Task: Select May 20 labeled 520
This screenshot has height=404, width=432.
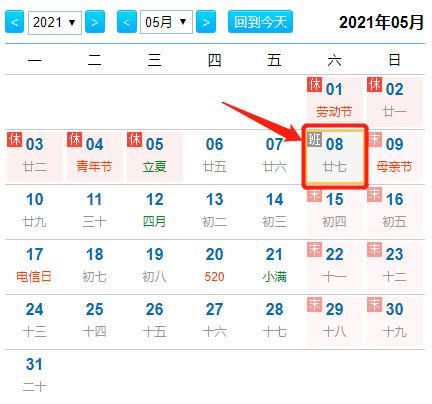Action: (x=215, y=267)
